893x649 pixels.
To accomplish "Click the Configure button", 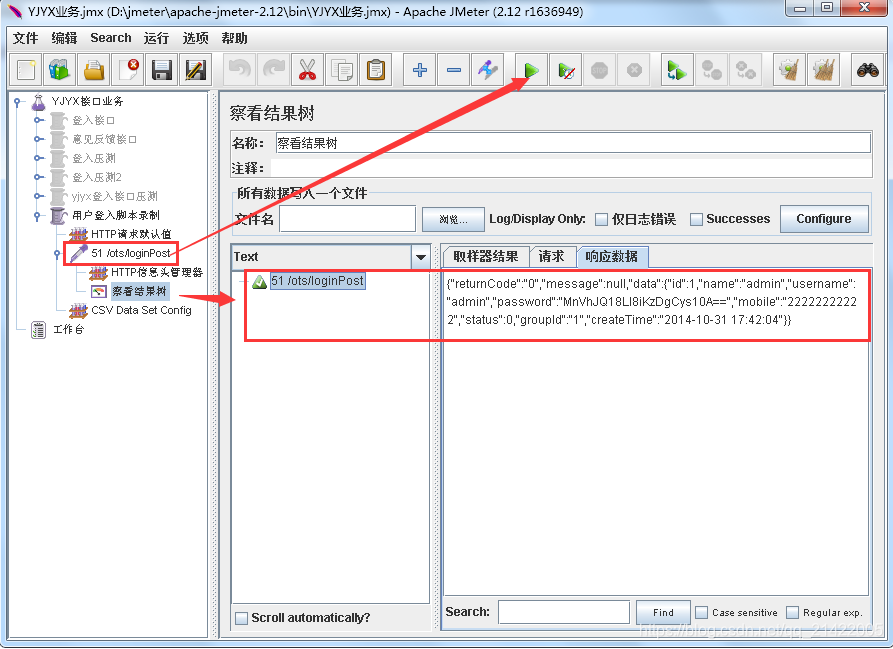I will pyautogui.click(x=824, y=219).
